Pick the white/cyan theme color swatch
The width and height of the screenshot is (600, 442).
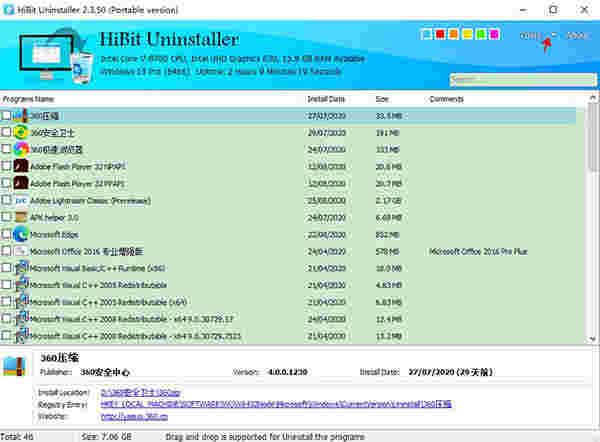pos(426,34)
